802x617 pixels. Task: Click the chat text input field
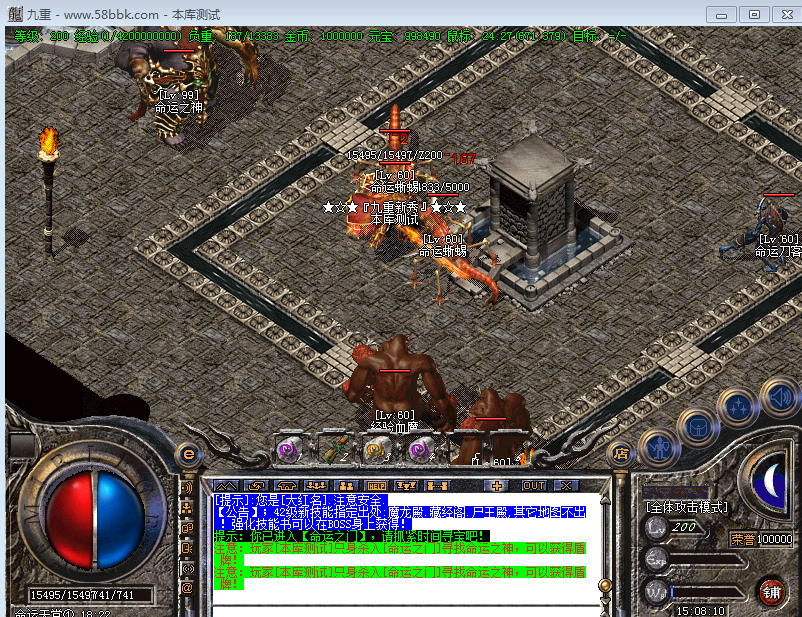[406, 611]
